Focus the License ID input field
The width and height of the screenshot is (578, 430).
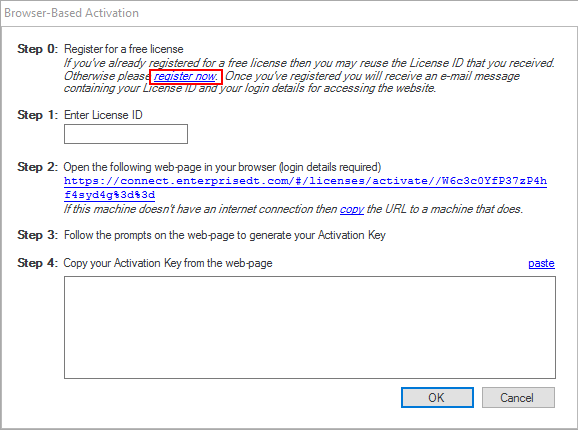126,134
